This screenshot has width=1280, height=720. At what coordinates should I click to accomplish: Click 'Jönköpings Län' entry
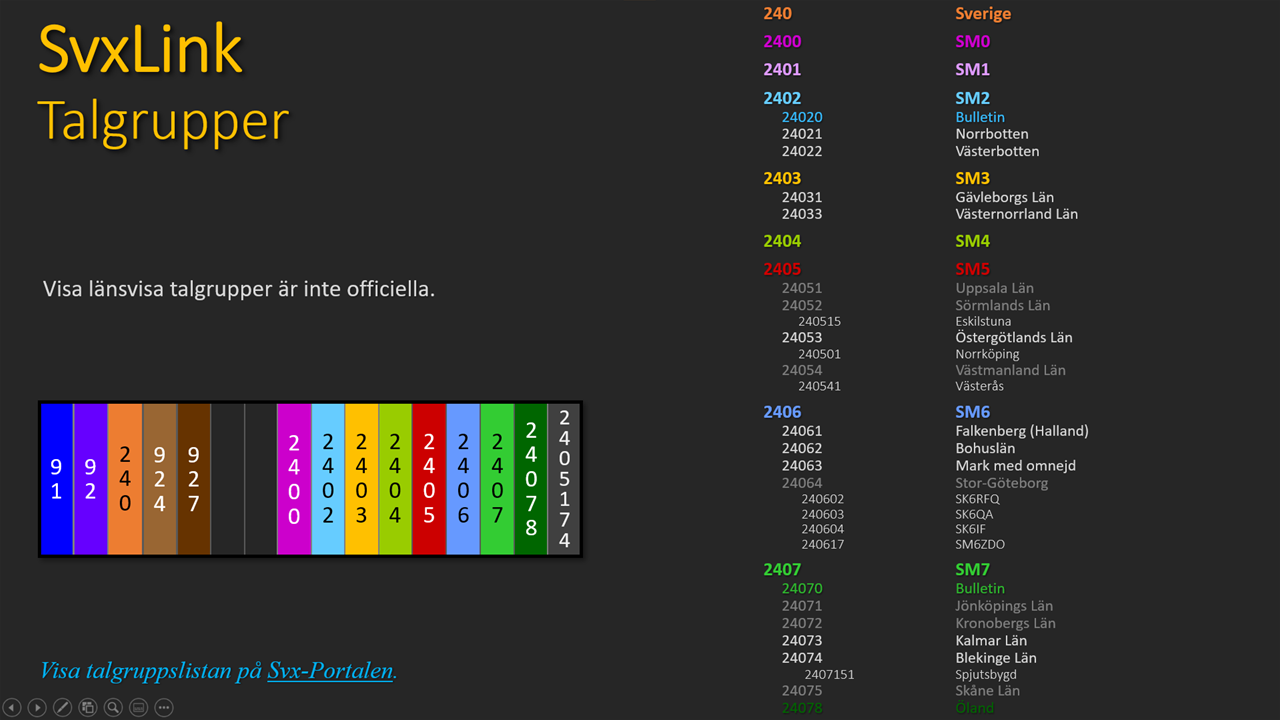tap(1003, 606)
